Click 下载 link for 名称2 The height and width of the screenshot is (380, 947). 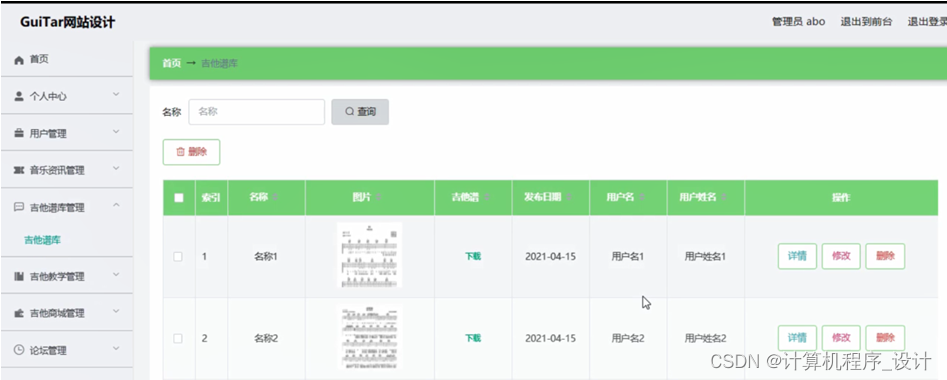click(x=473, y=338)
